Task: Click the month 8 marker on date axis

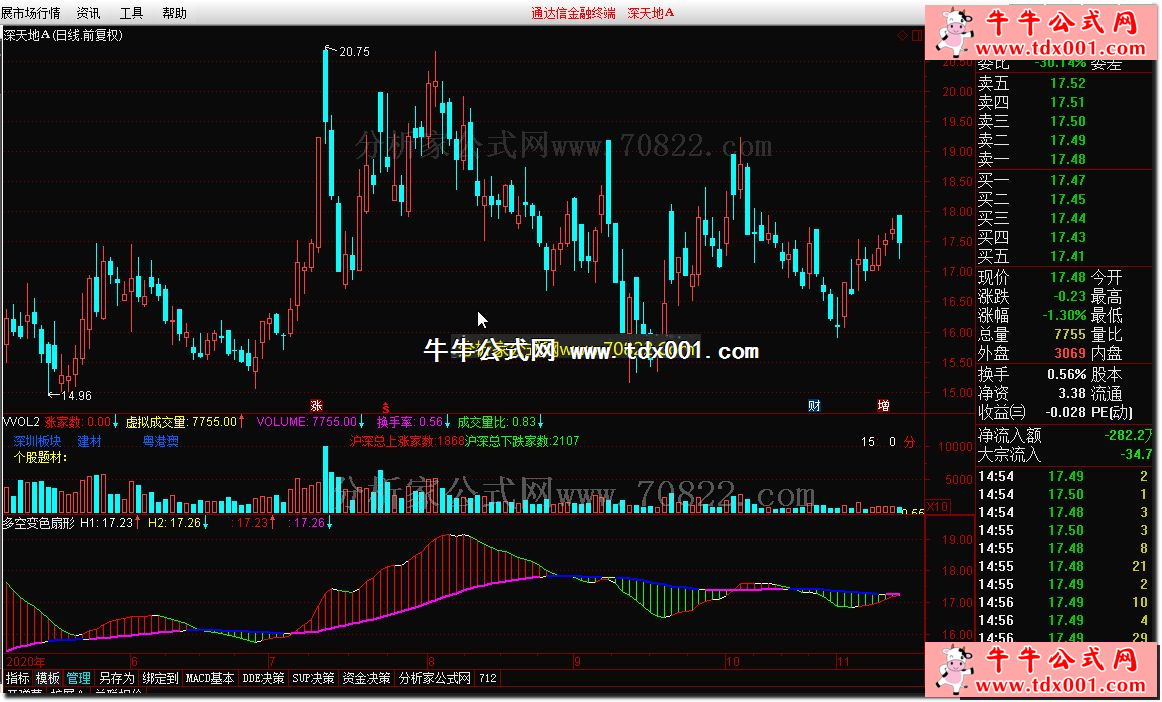Action: coord(431,662)
